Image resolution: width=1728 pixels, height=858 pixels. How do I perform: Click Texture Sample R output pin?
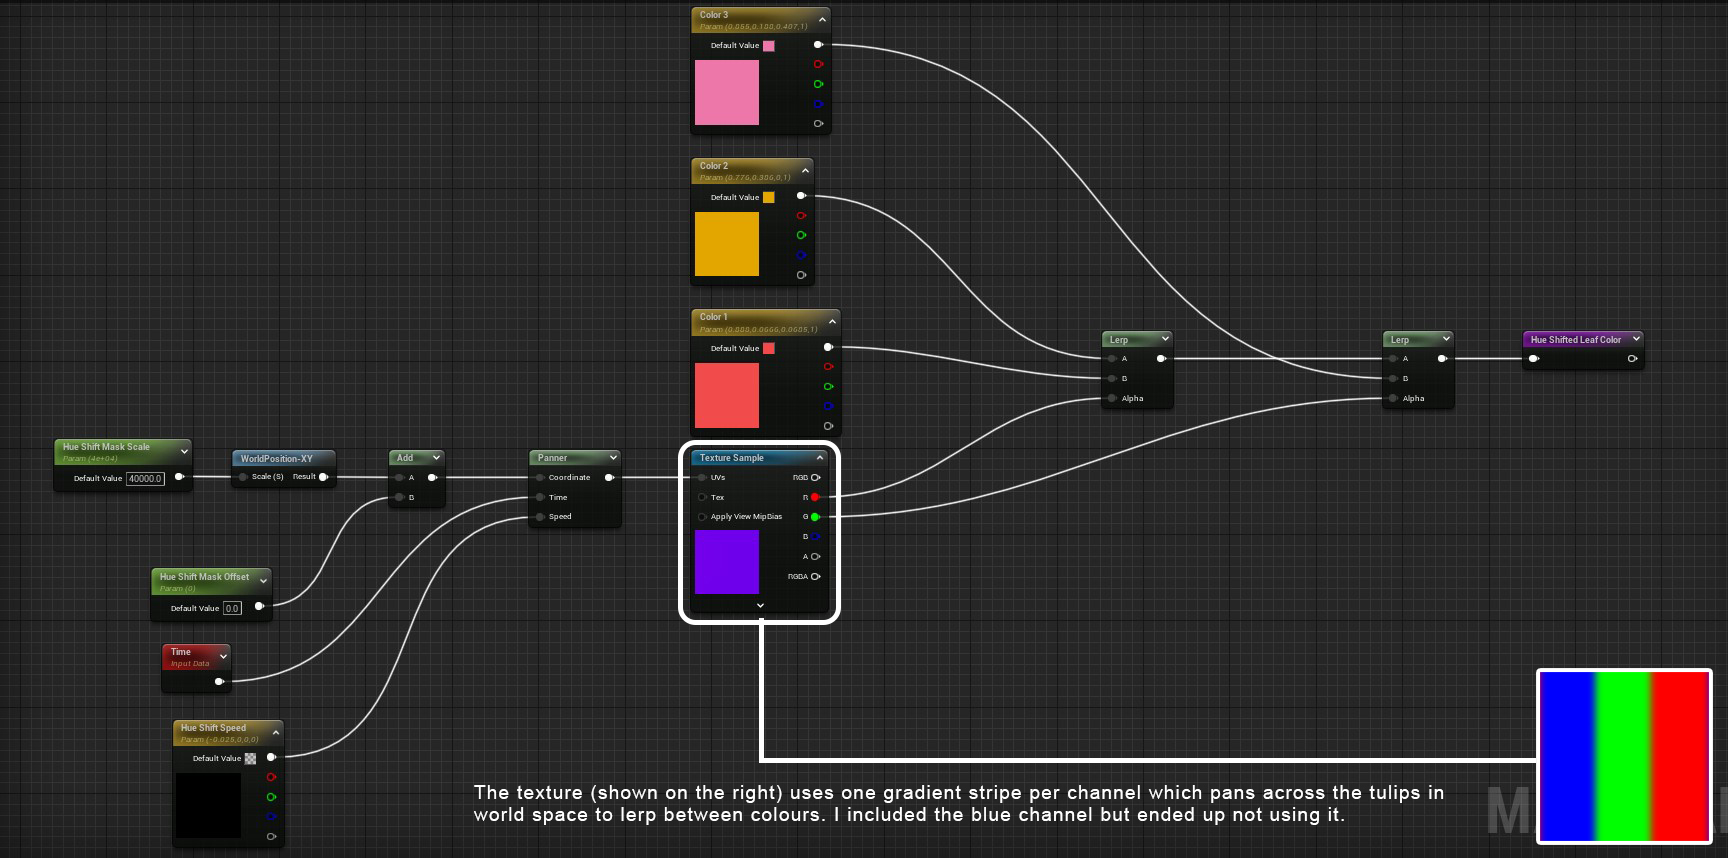(x=816, y=497)
